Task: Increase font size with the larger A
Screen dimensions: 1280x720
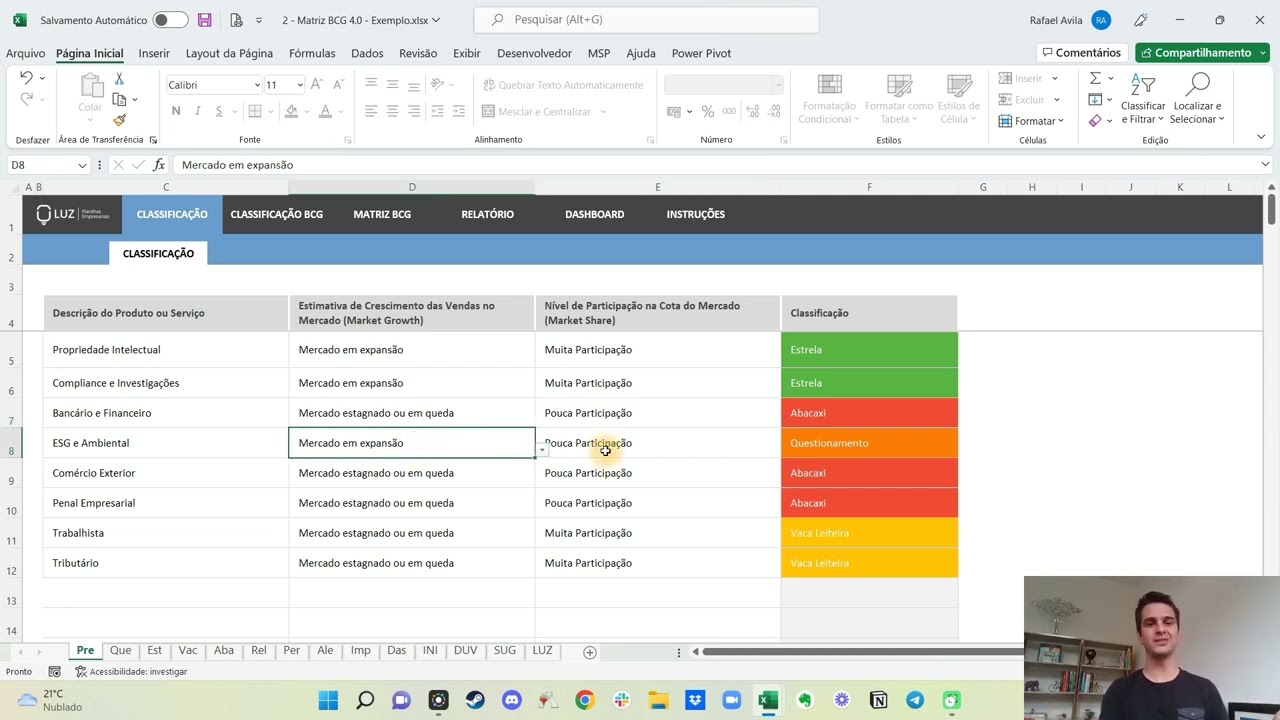Action: pos(316,85)
